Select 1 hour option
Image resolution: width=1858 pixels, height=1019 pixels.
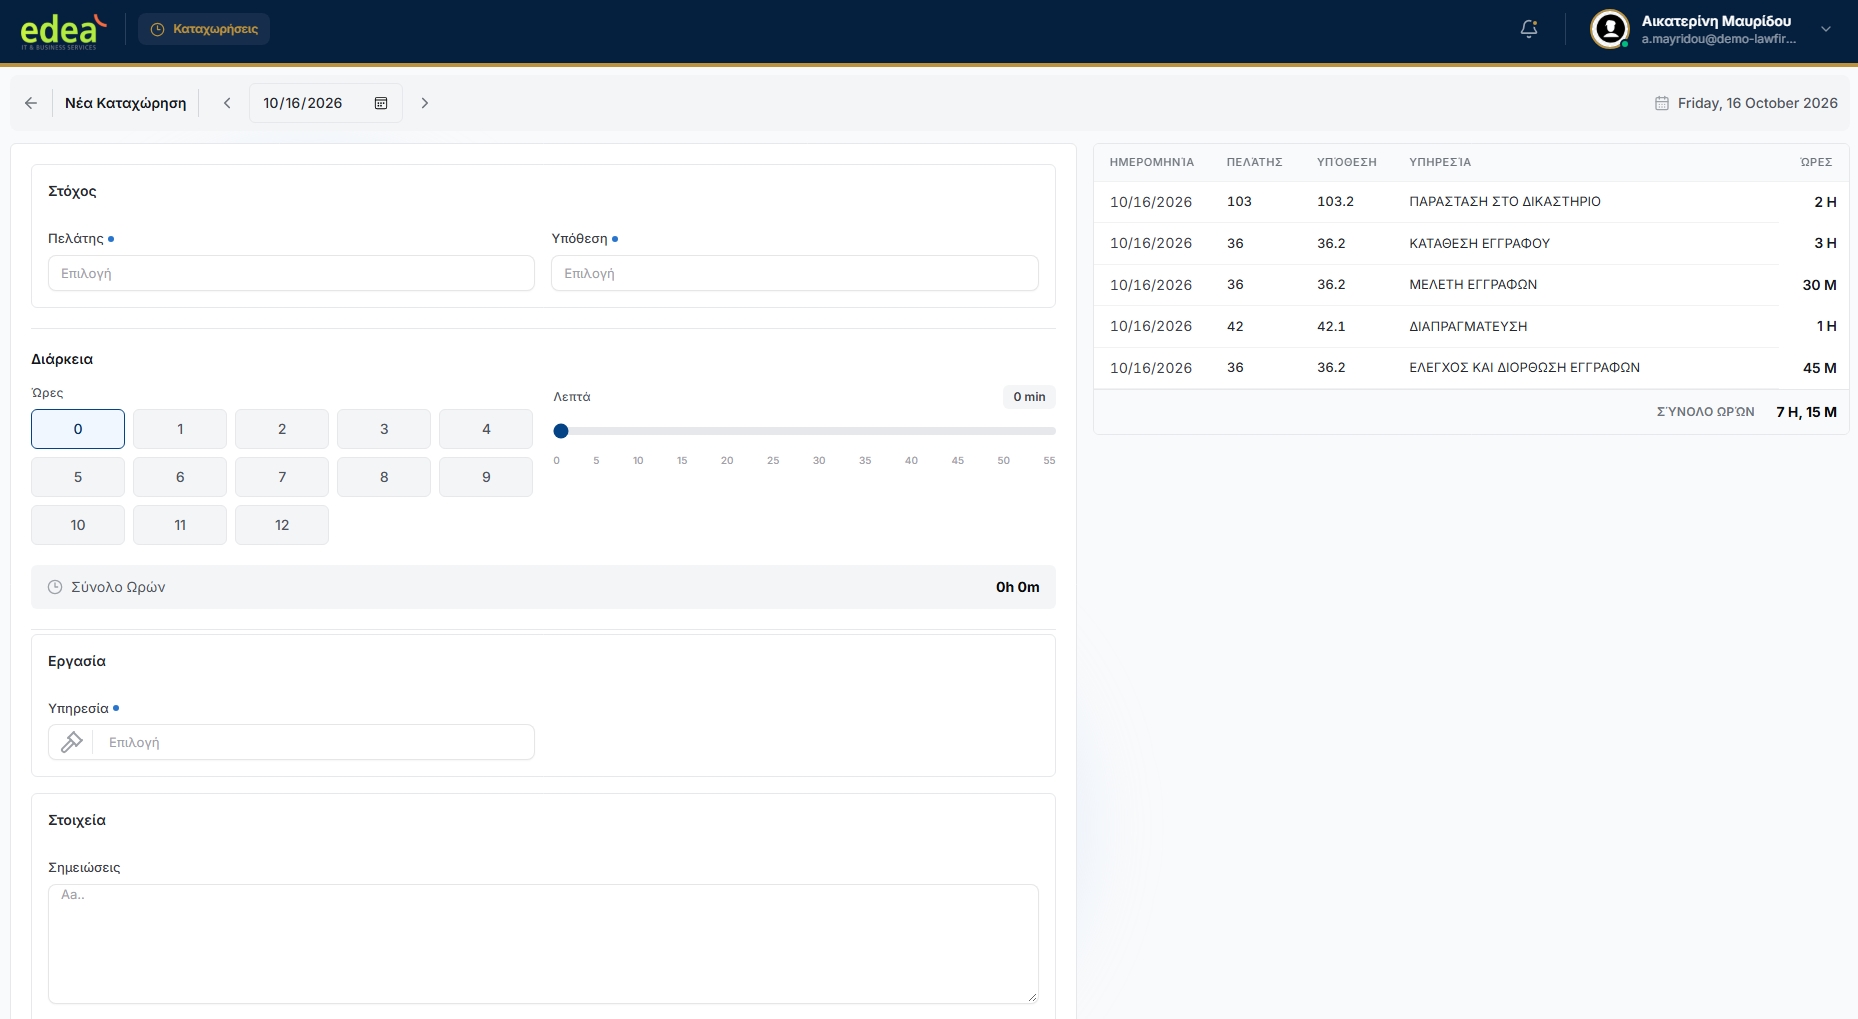[180, 429]
